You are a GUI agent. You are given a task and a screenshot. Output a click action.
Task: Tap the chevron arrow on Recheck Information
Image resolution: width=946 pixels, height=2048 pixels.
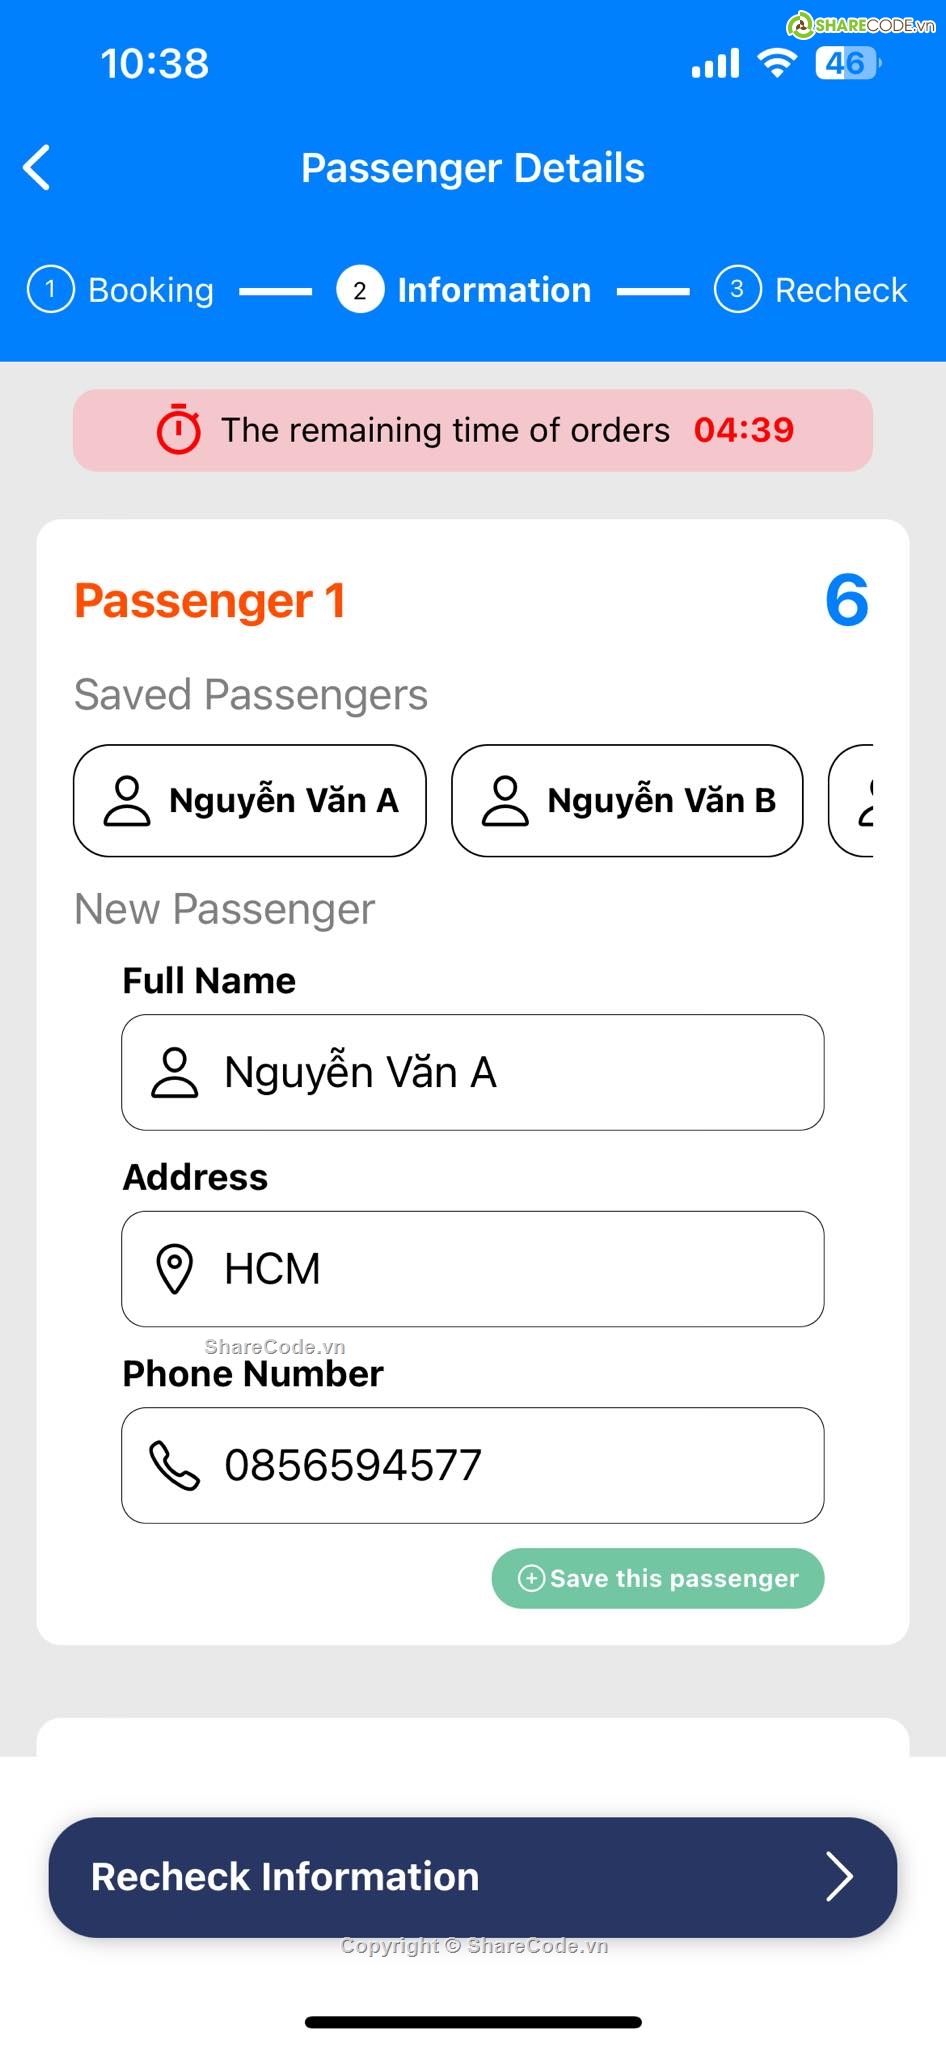[x=838, y=1877]
